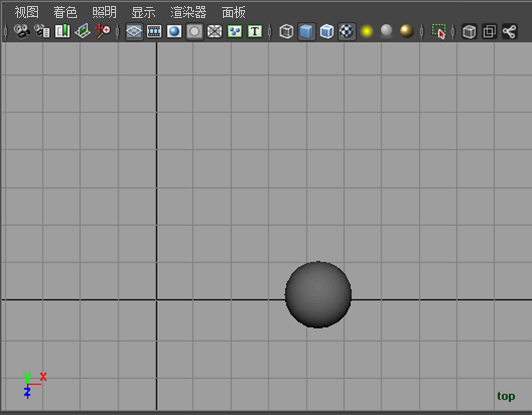Open camera attributes icon
Image resolution: width=532 pixels, height=415 pixels.
pos(42,31)
